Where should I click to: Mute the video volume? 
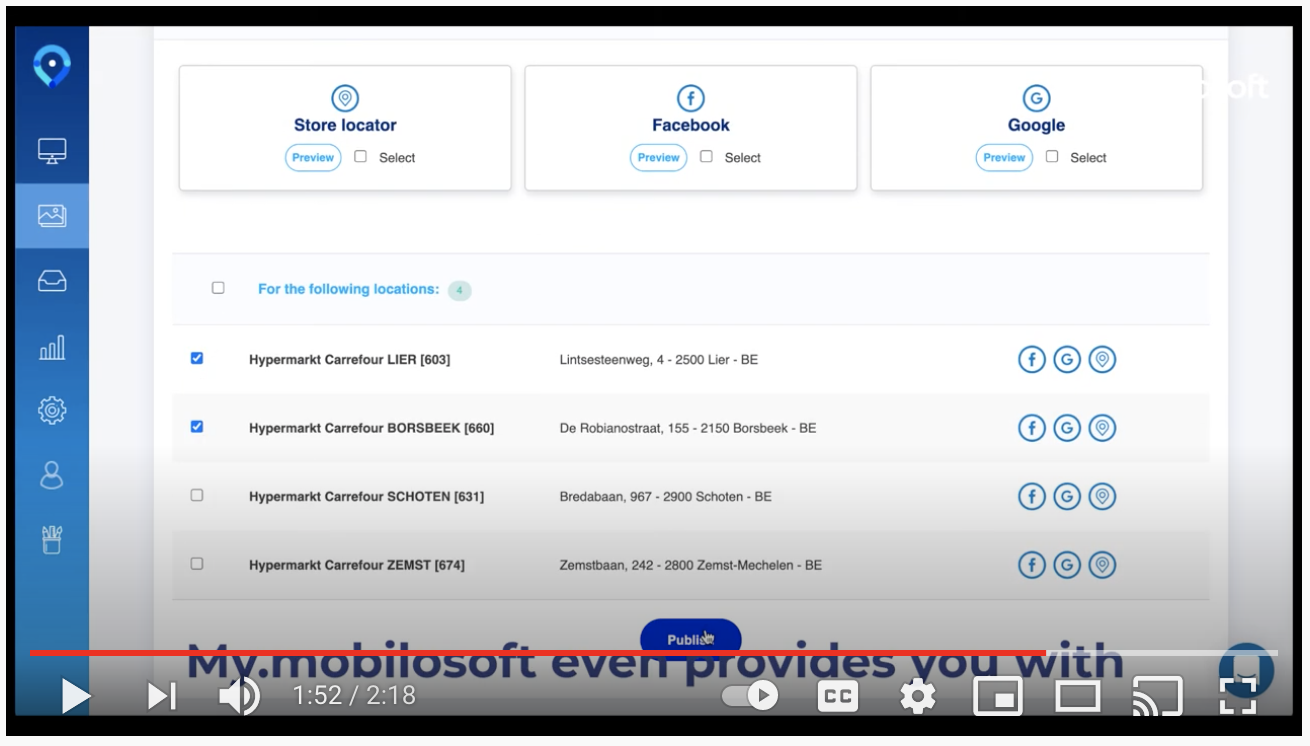240,696
